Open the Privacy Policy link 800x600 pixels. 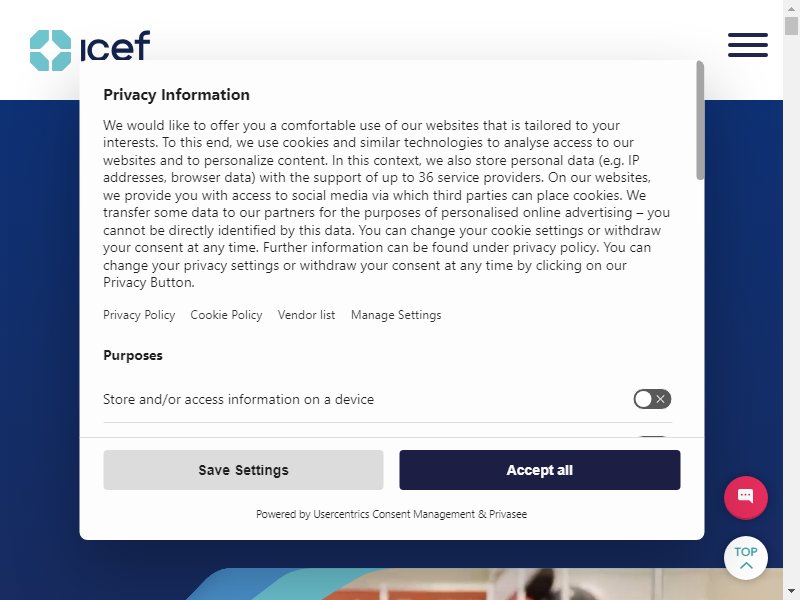pyautogui.click(x=139, y=315)
